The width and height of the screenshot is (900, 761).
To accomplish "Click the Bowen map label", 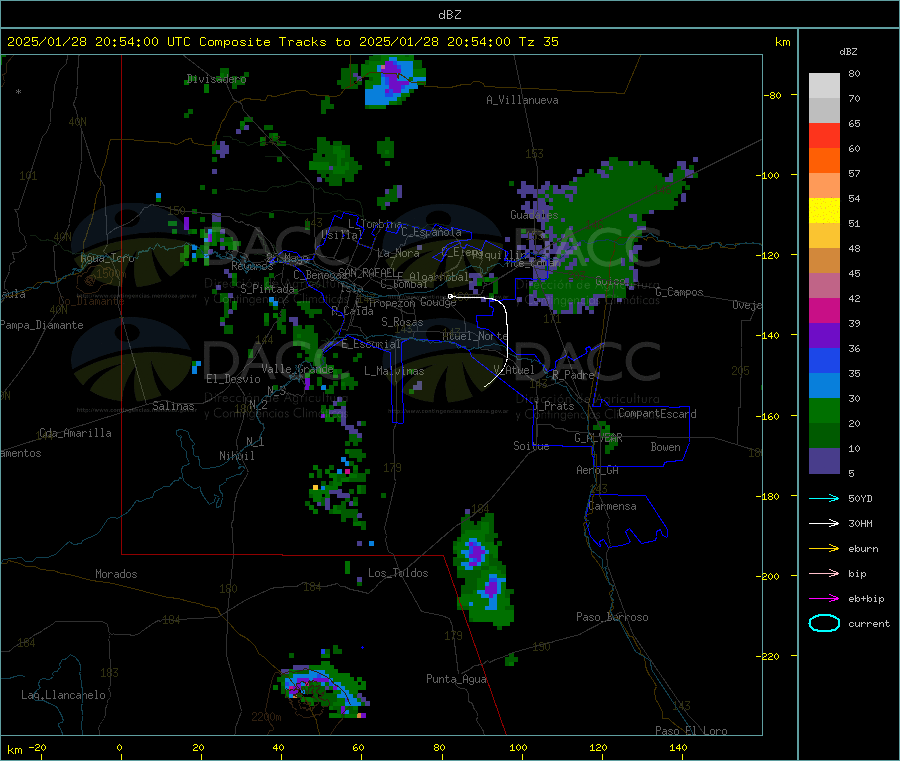I will click(665, 447).
